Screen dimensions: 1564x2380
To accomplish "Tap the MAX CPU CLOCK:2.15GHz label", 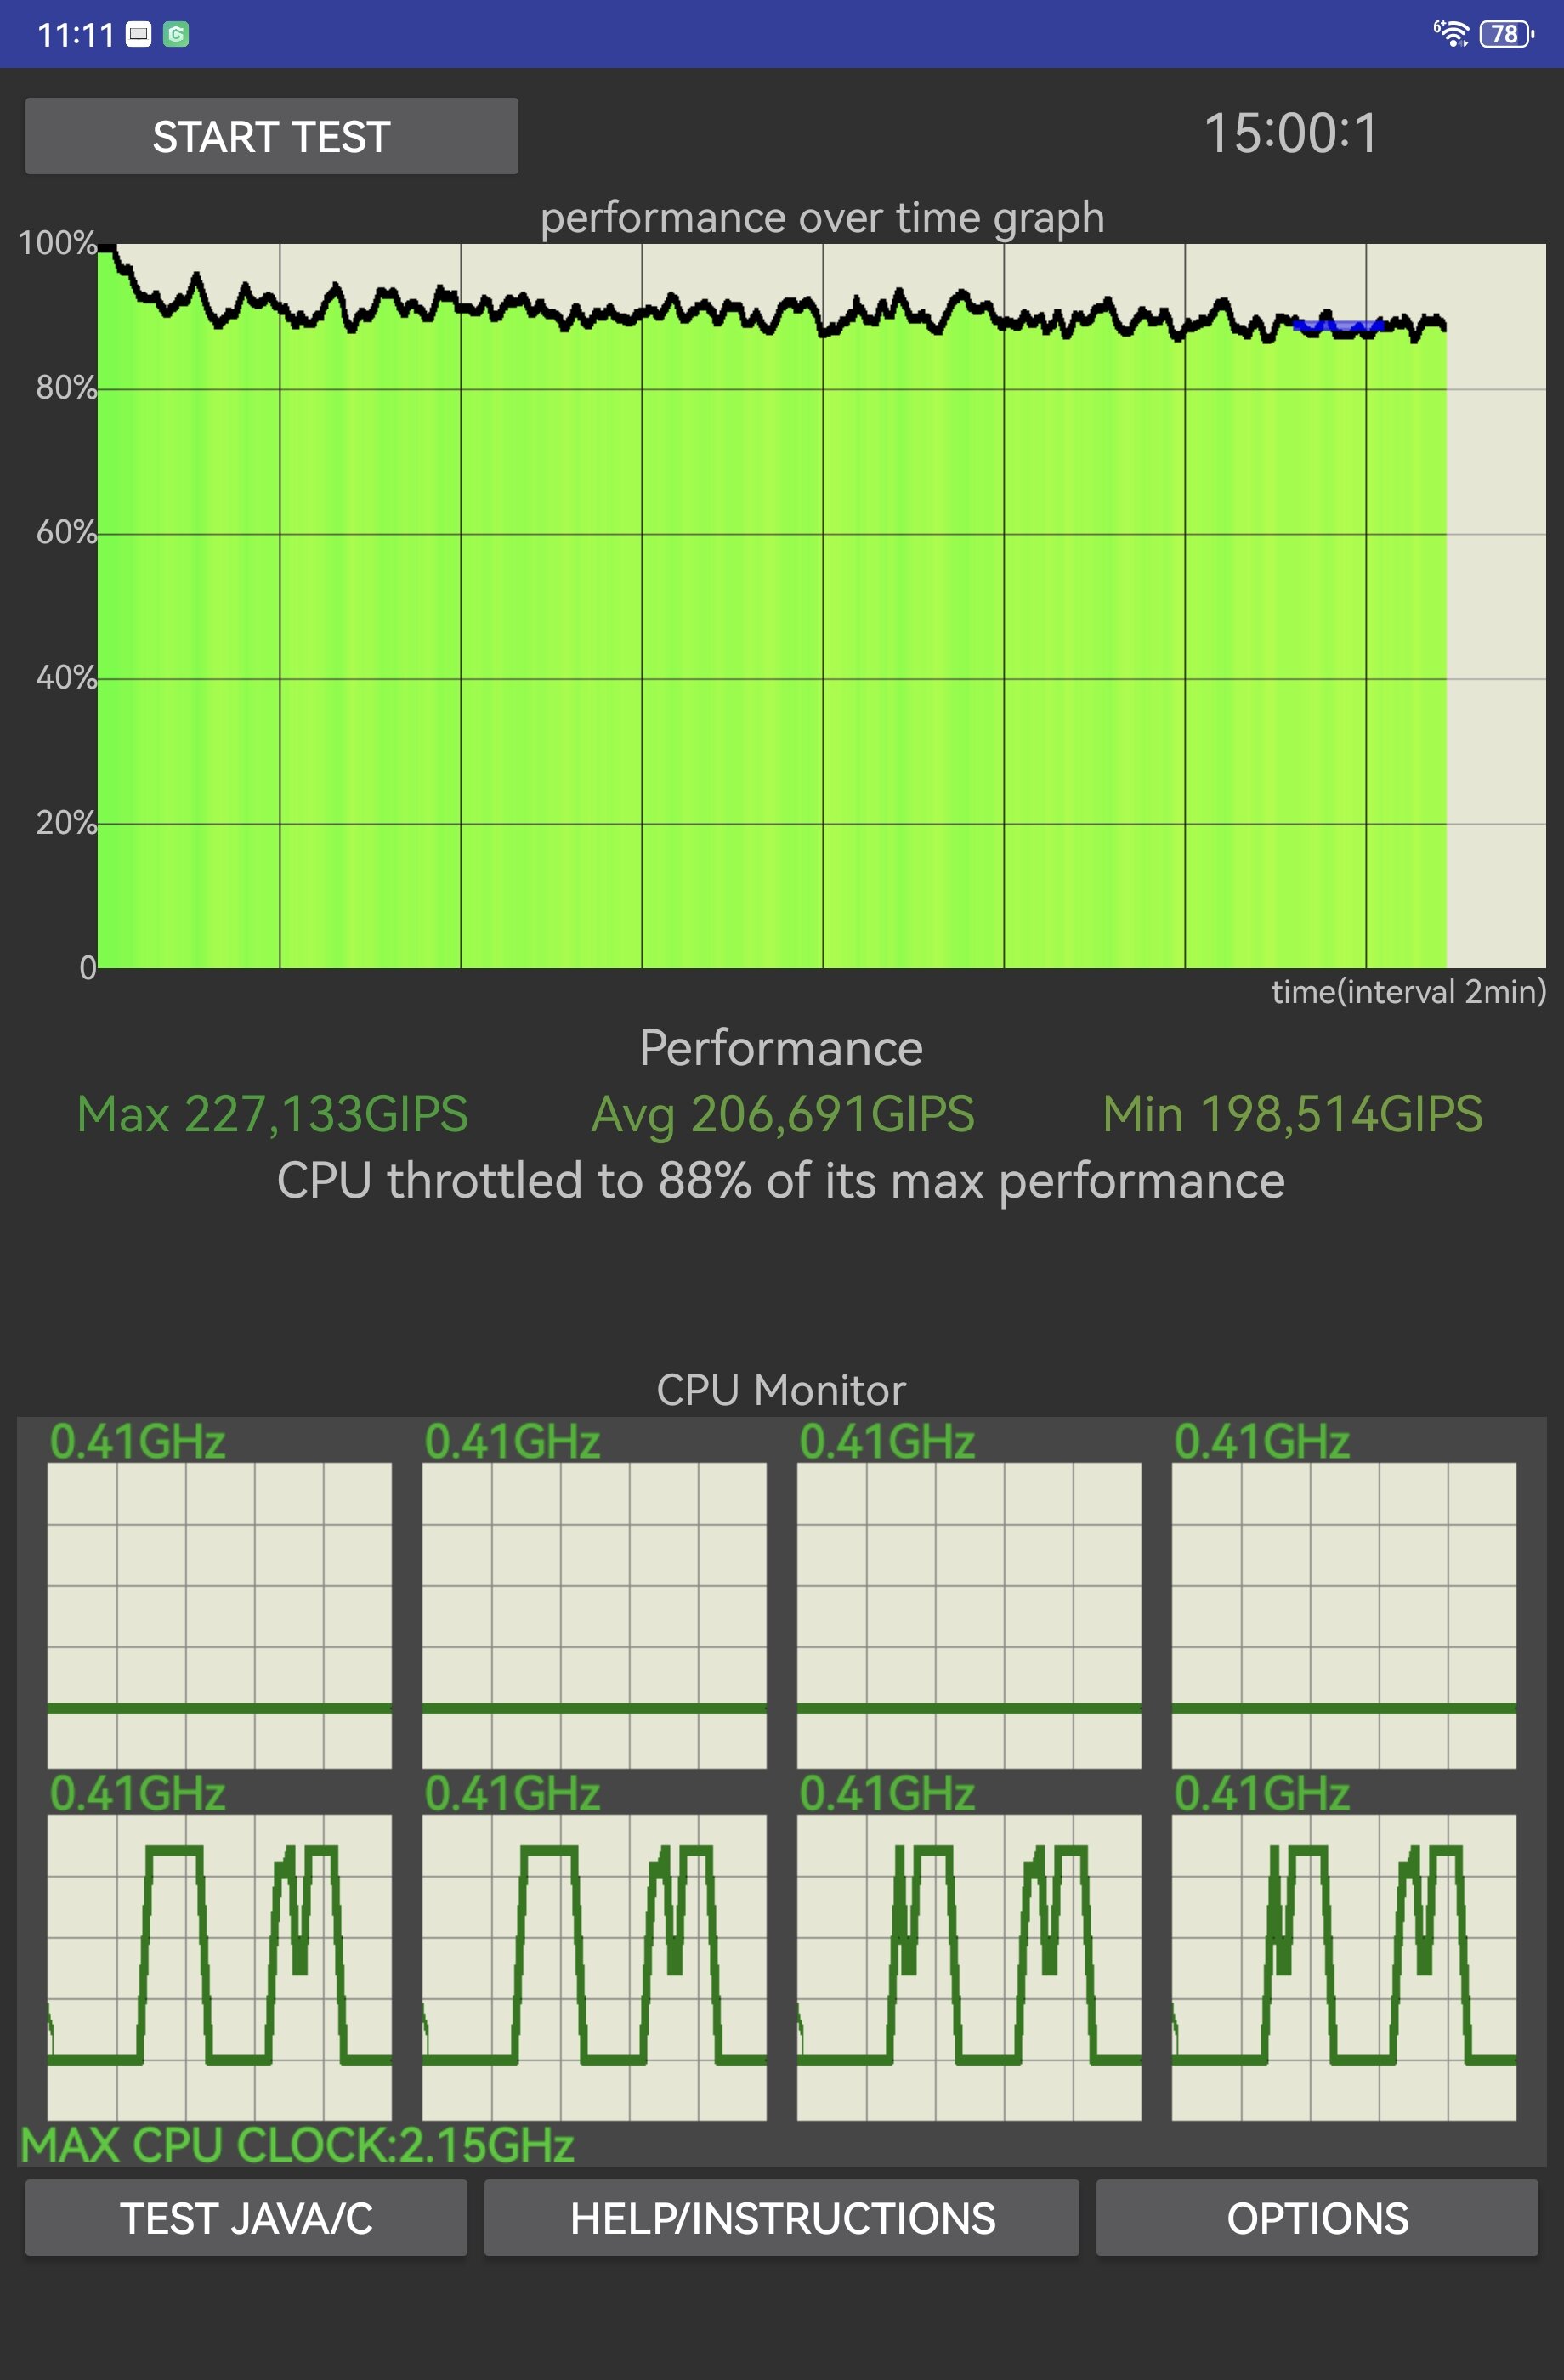I will (x=298, y=2145).
